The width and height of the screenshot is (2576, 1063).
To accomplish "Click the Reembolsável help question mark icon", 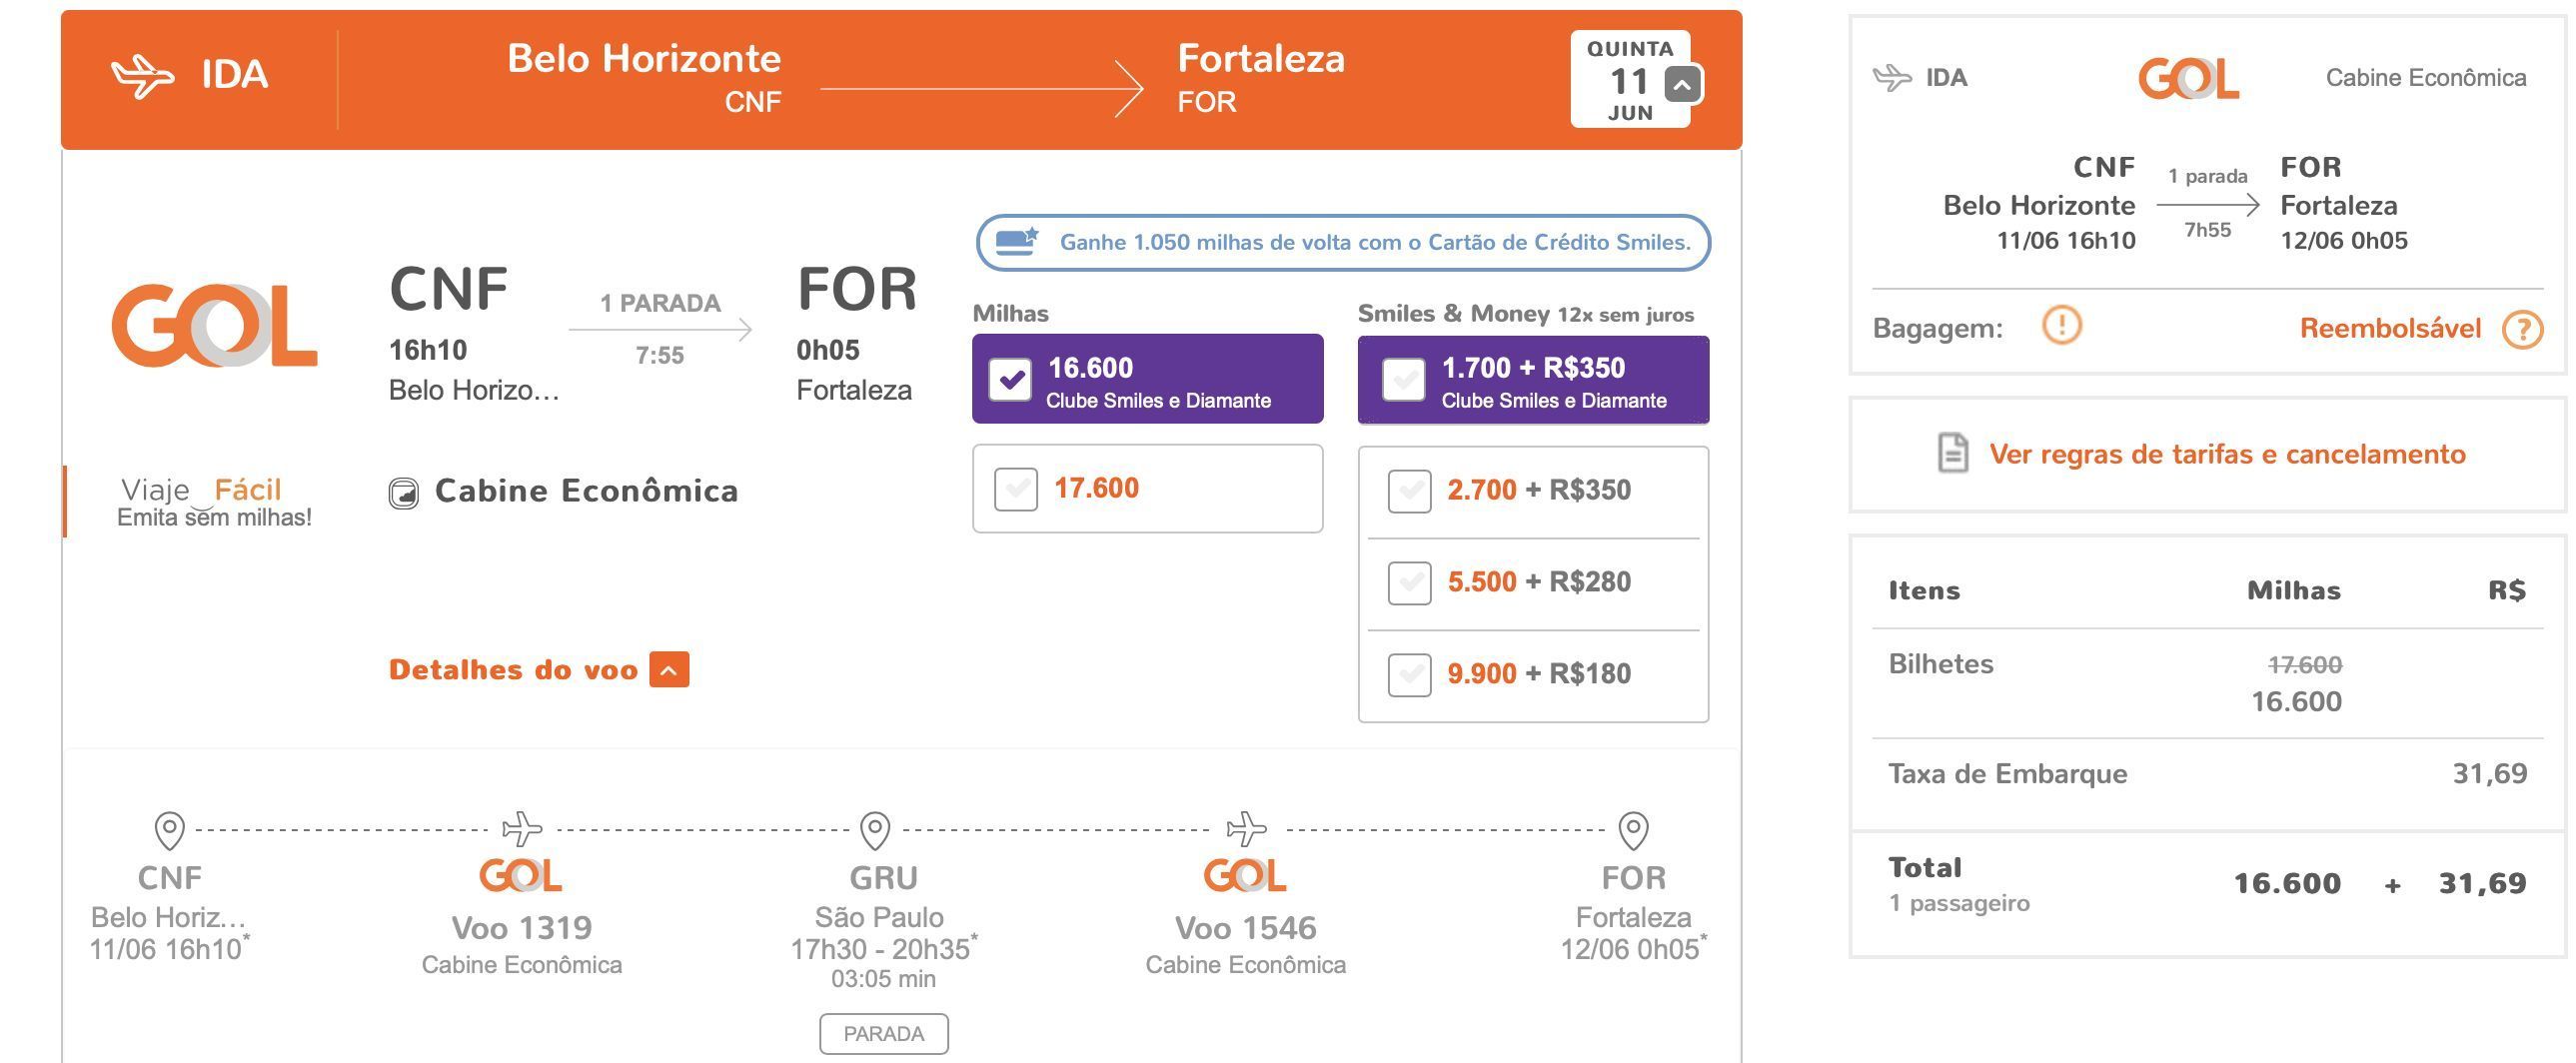I will [x=2522, y=329].
